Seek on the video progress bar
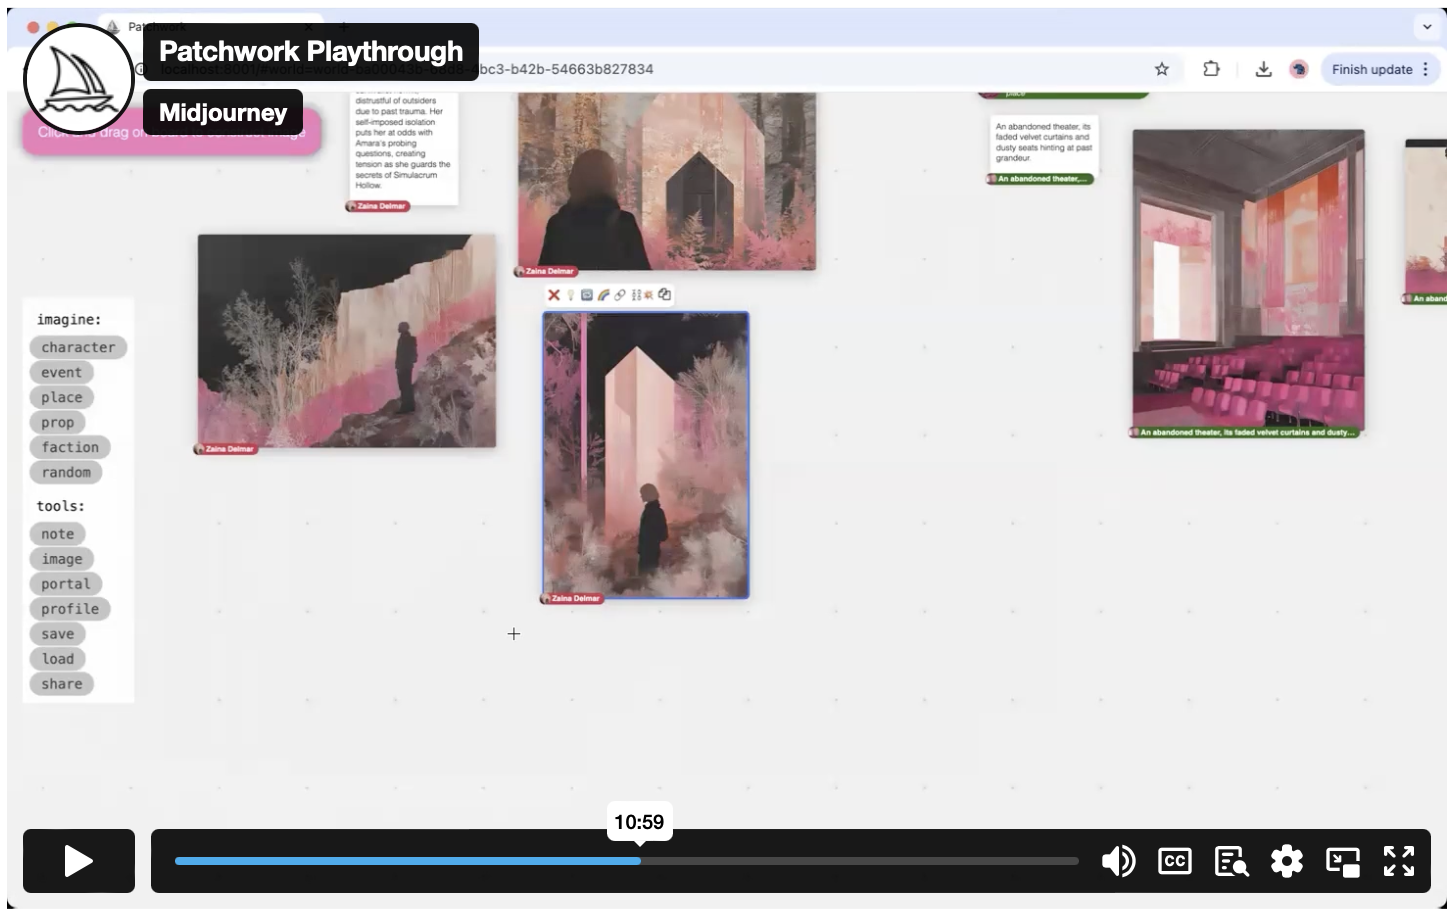 (x=627, y=861)
